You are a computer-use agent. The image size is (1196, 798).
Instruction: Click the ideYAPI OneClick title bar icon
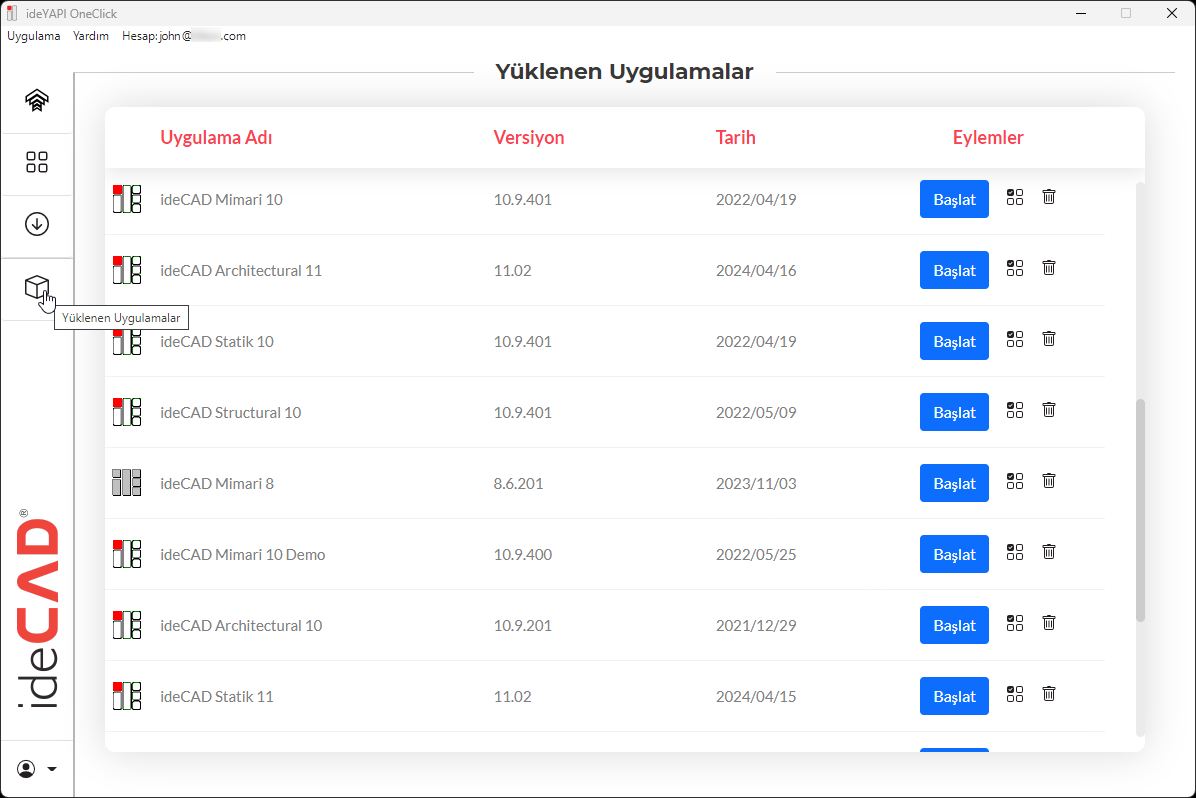[x=11, y=13]
